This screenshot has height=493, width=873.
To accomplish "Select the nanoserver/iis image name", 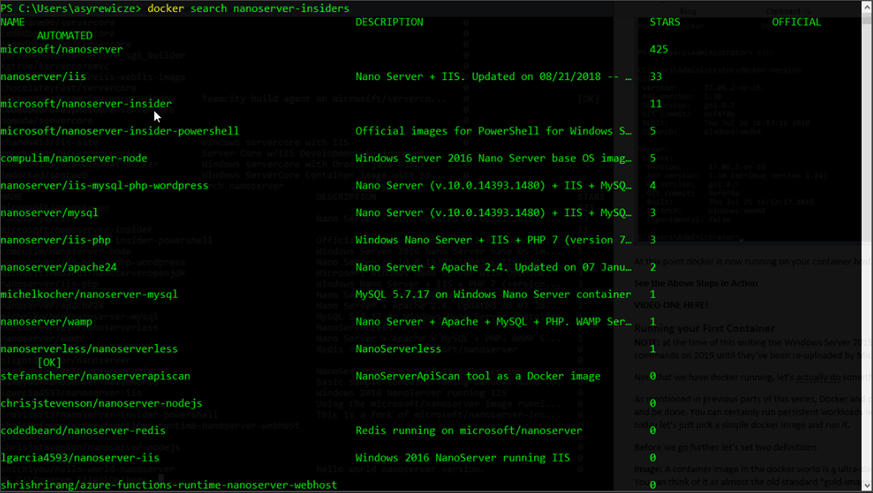I will [x=43, y=77].
